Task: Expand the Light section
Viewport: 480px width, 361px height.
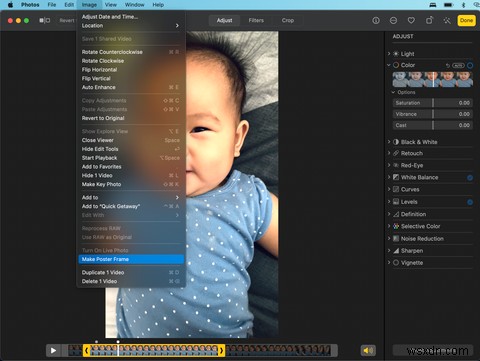Action: point(389,54)
